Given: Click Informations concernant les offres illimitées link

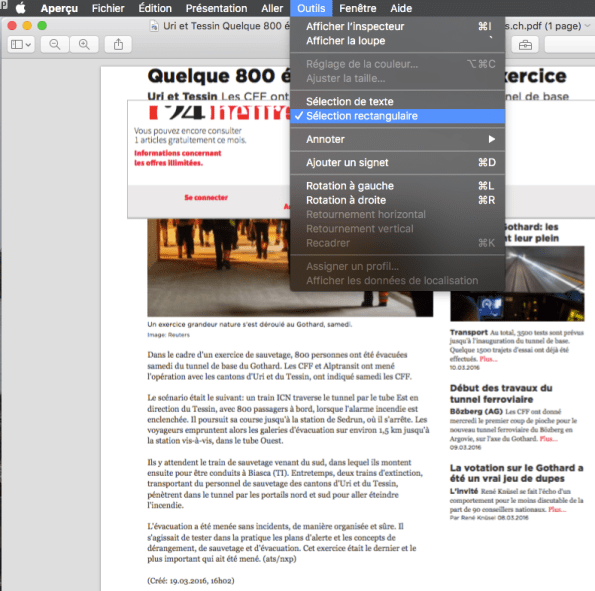Looking at the screenshot, I should 178,158.
